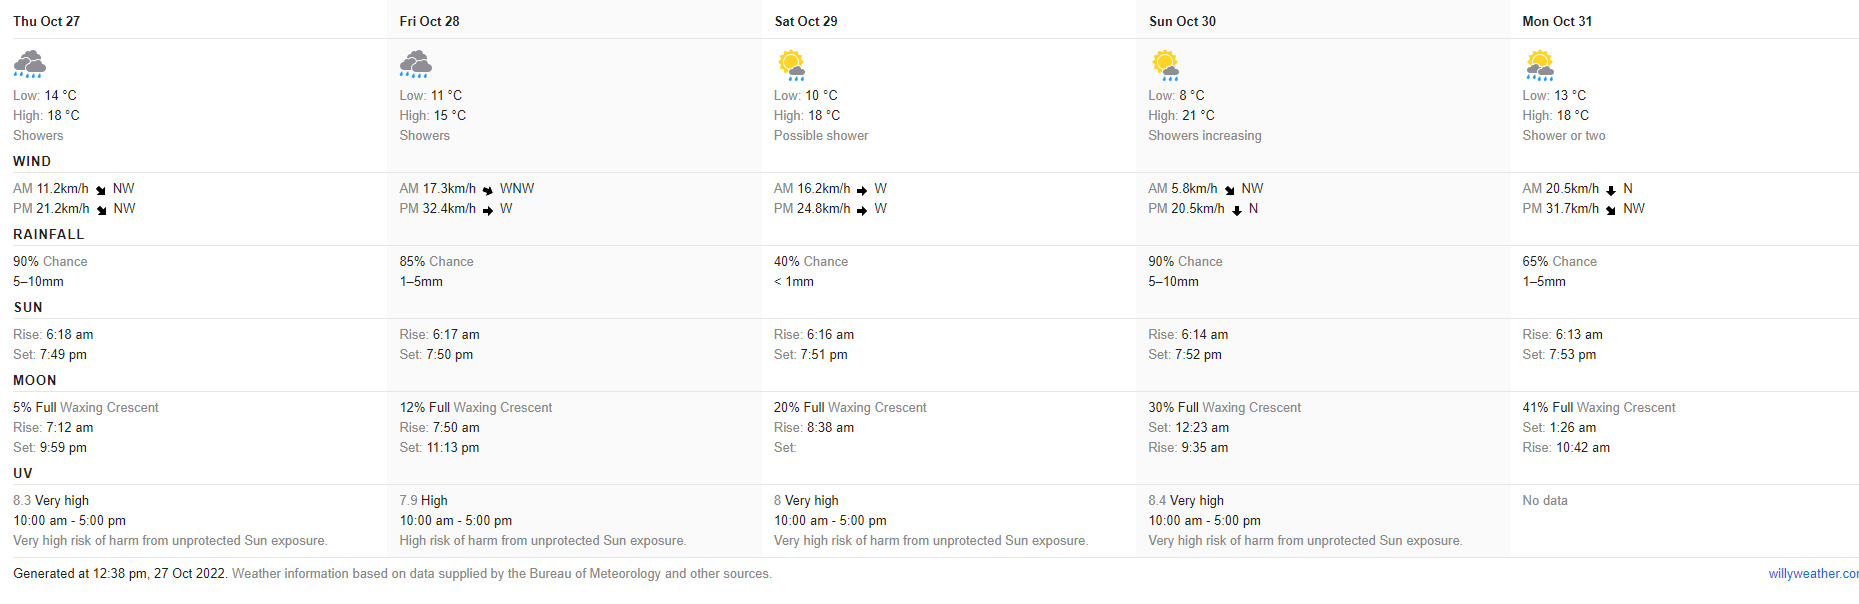Click Saturday AM westerly wind arrow
This screenshot has width=1859, height=604.
pyautogui.click(x=862, y=190)
